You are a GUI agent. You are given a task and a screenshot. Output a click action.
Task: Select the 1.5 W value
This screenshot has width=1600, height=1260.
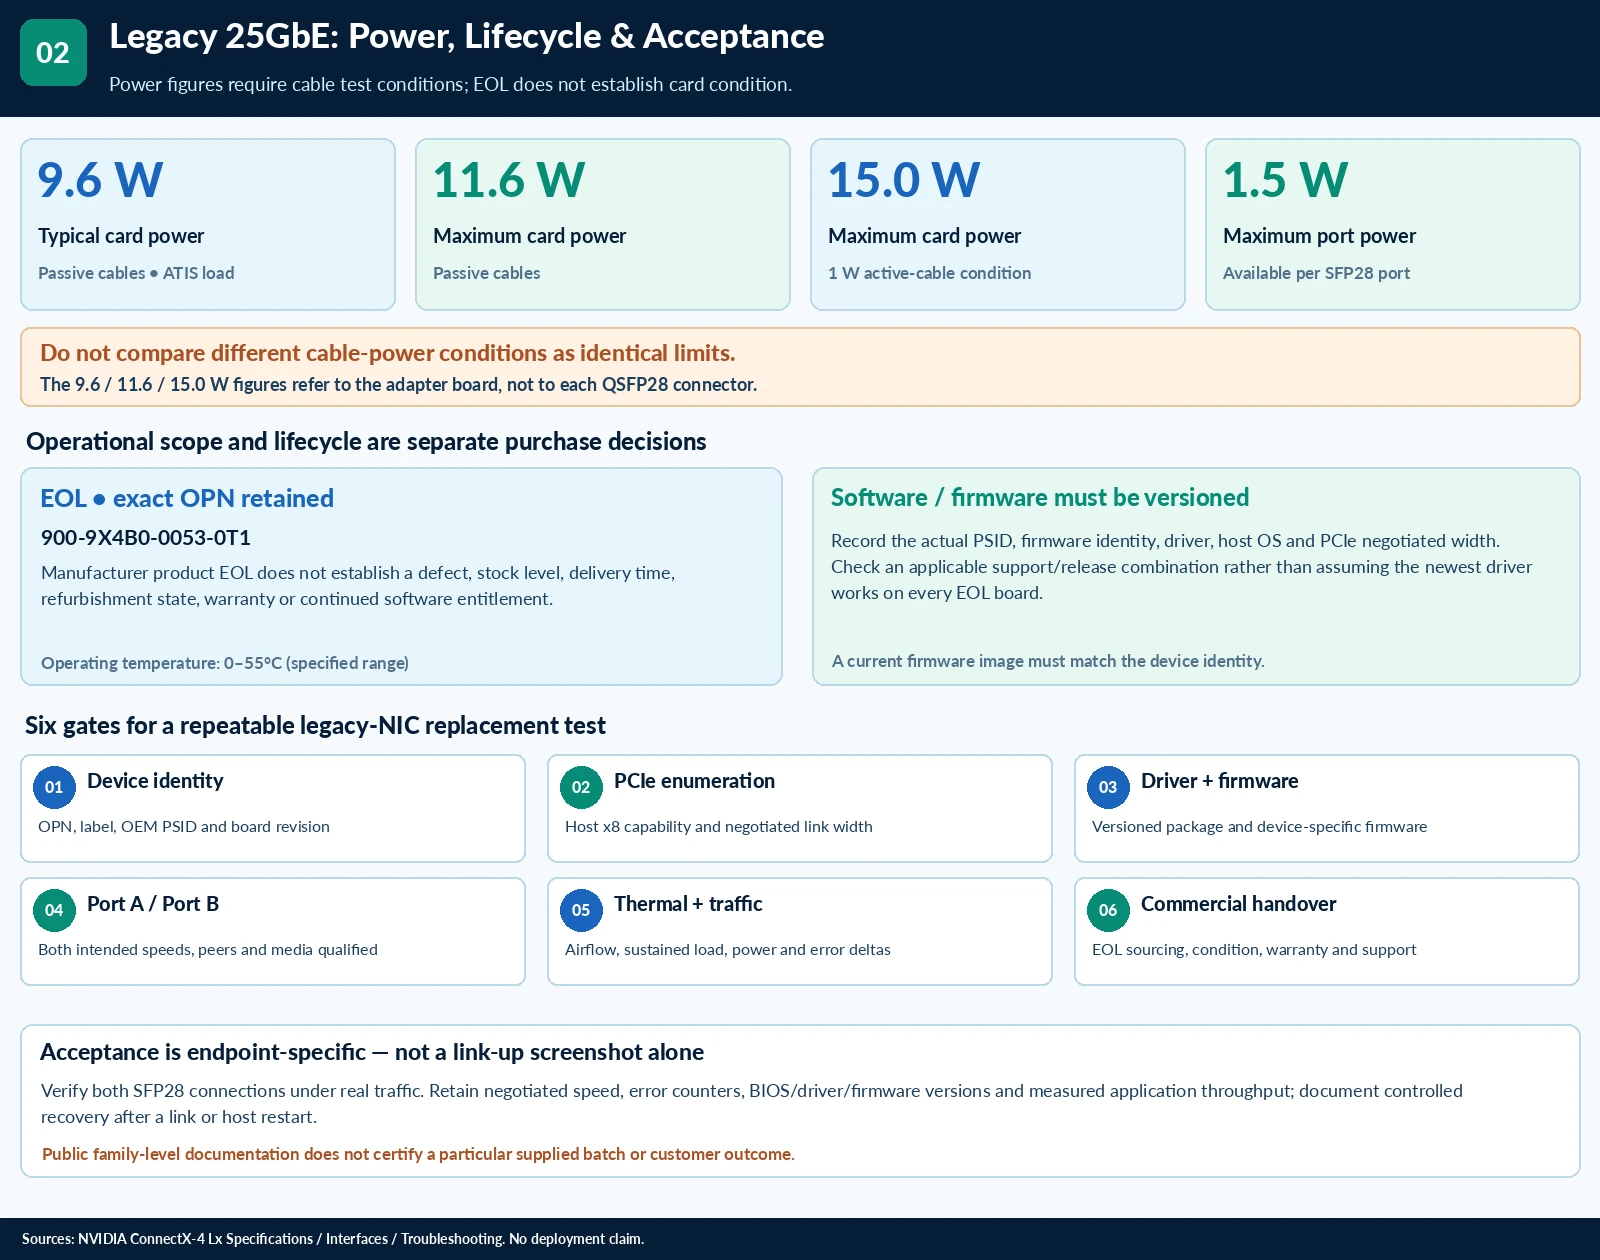[x=1285, y=181]
